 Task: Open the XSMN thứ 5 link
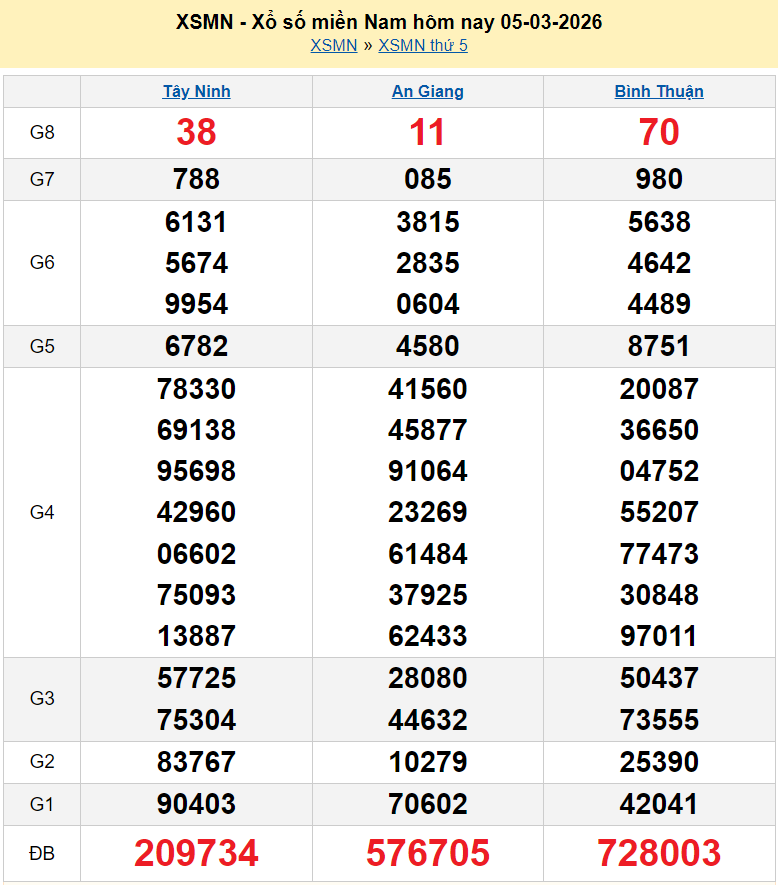pyautogui.click(x=422, y=46)
